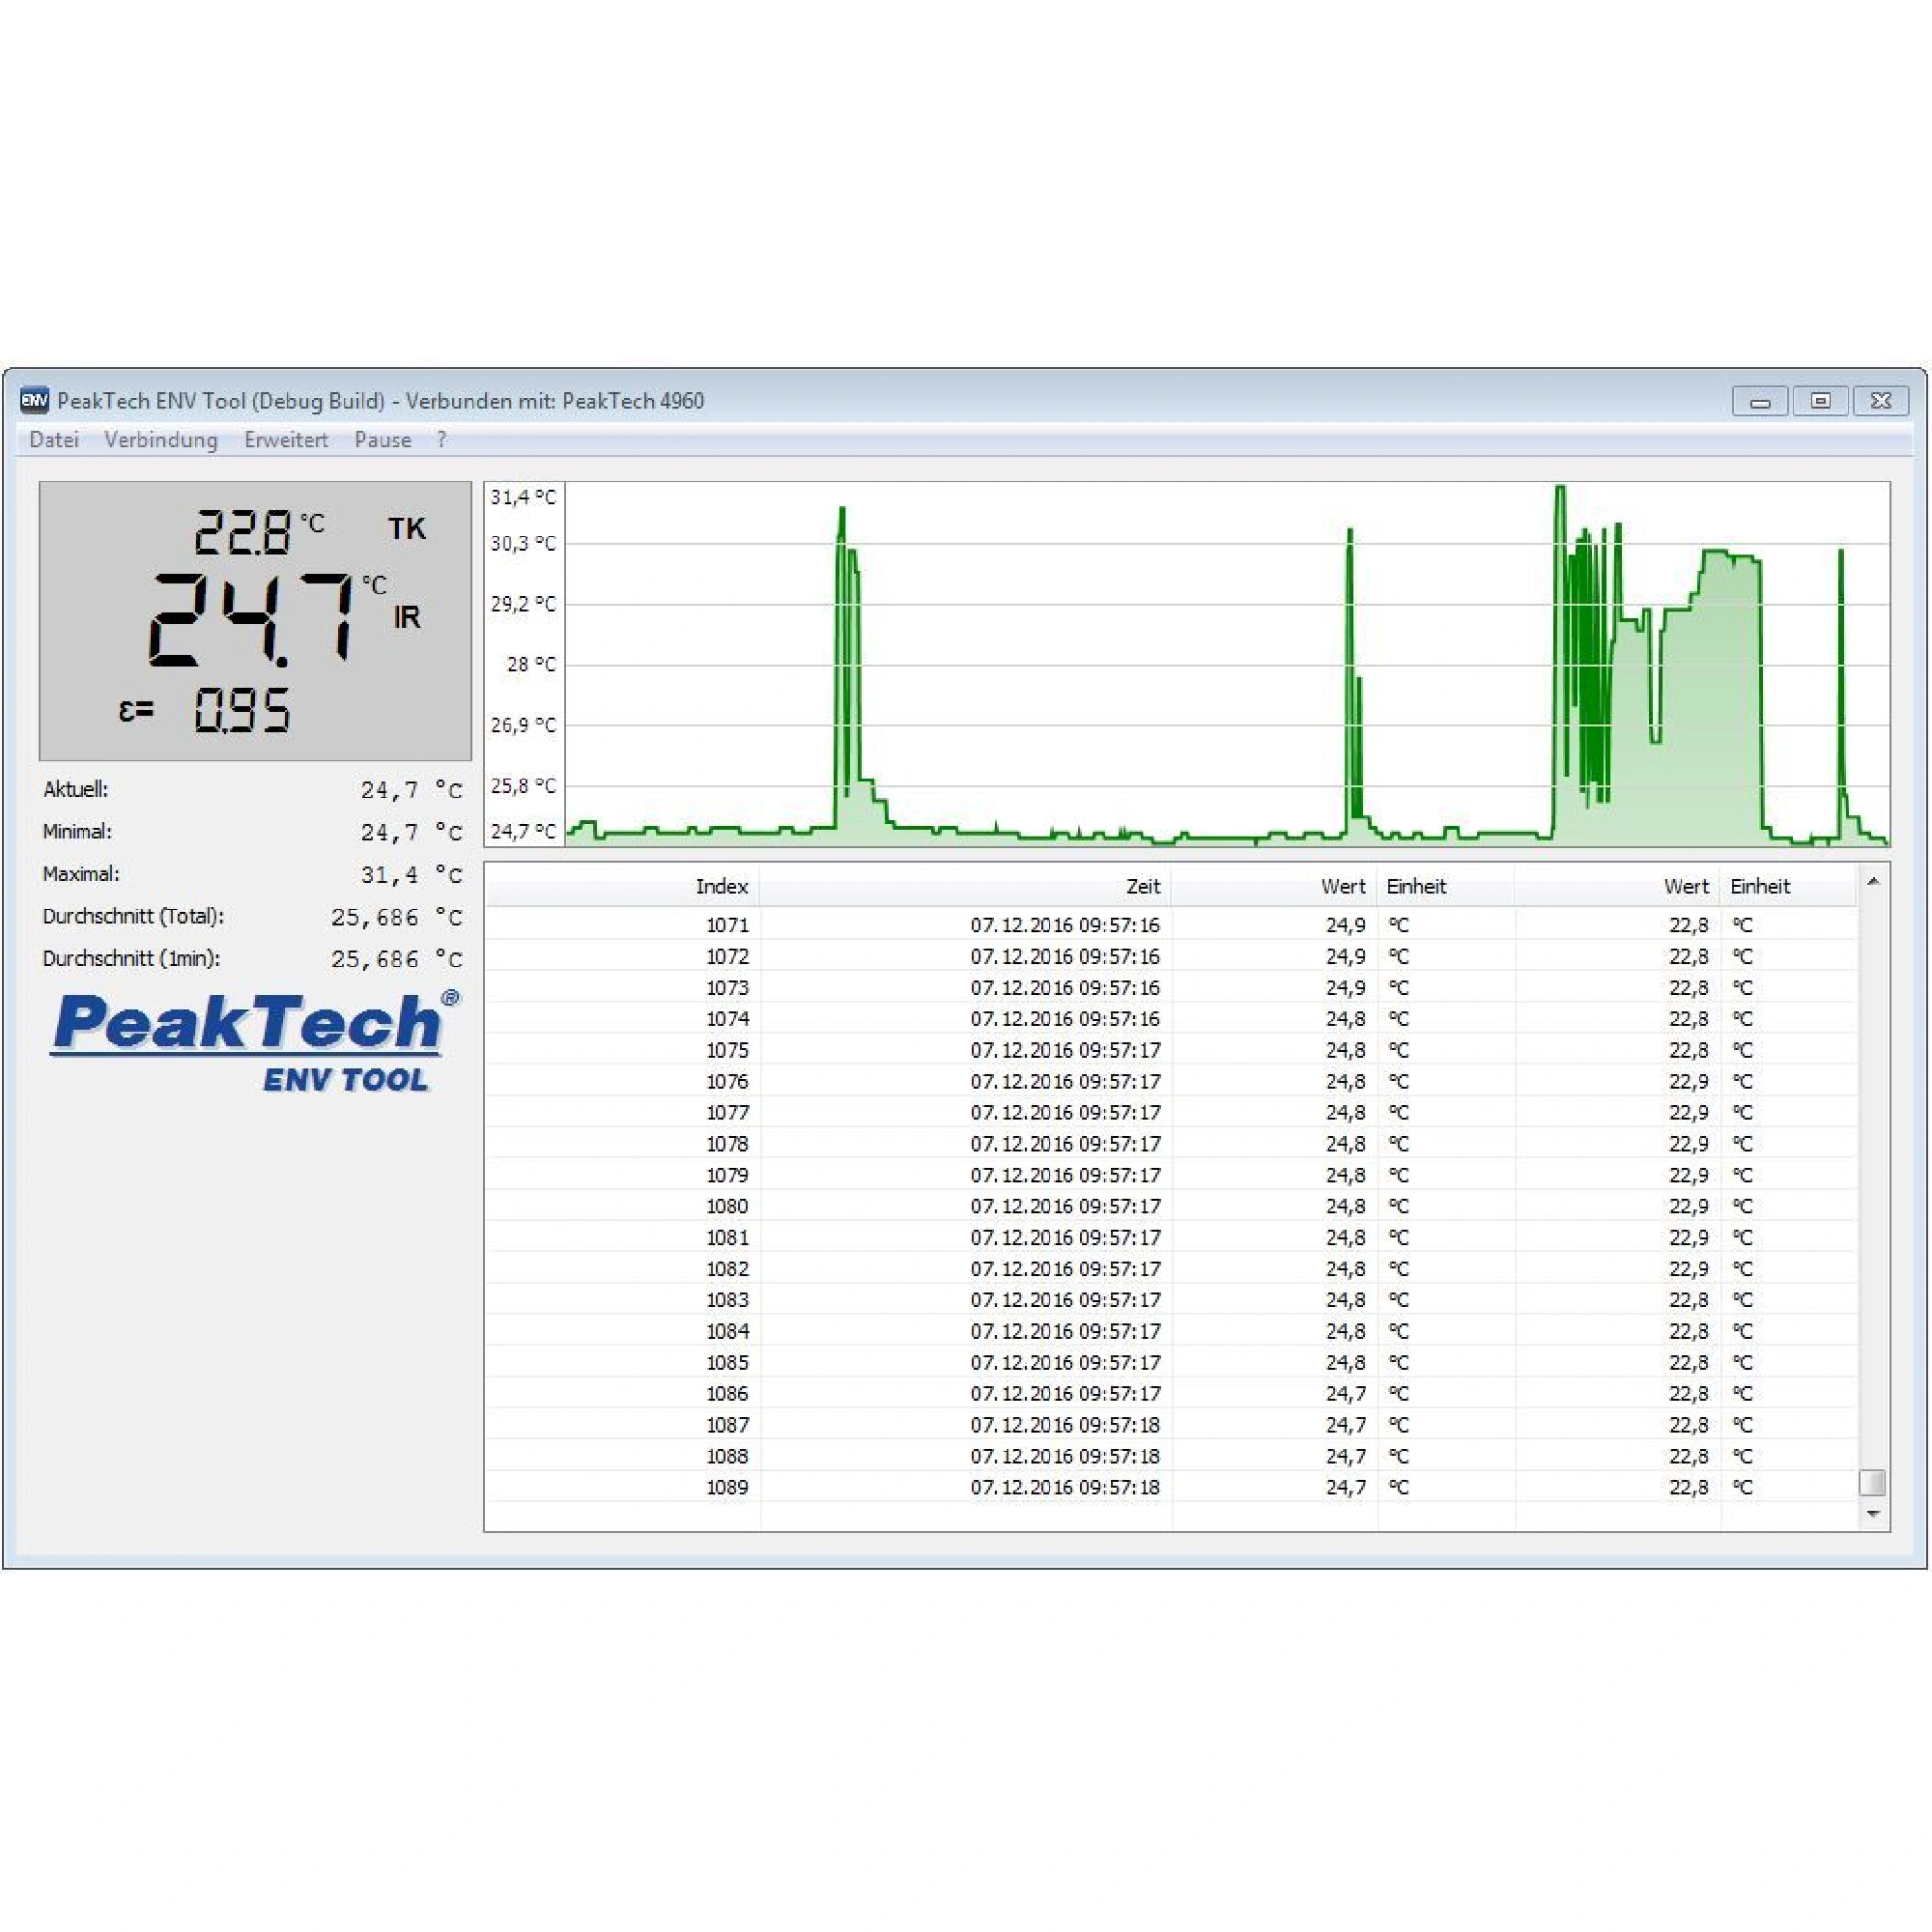
Task: Maximize the PeakTech ENV Tool window
Action: click(1820, 401)
